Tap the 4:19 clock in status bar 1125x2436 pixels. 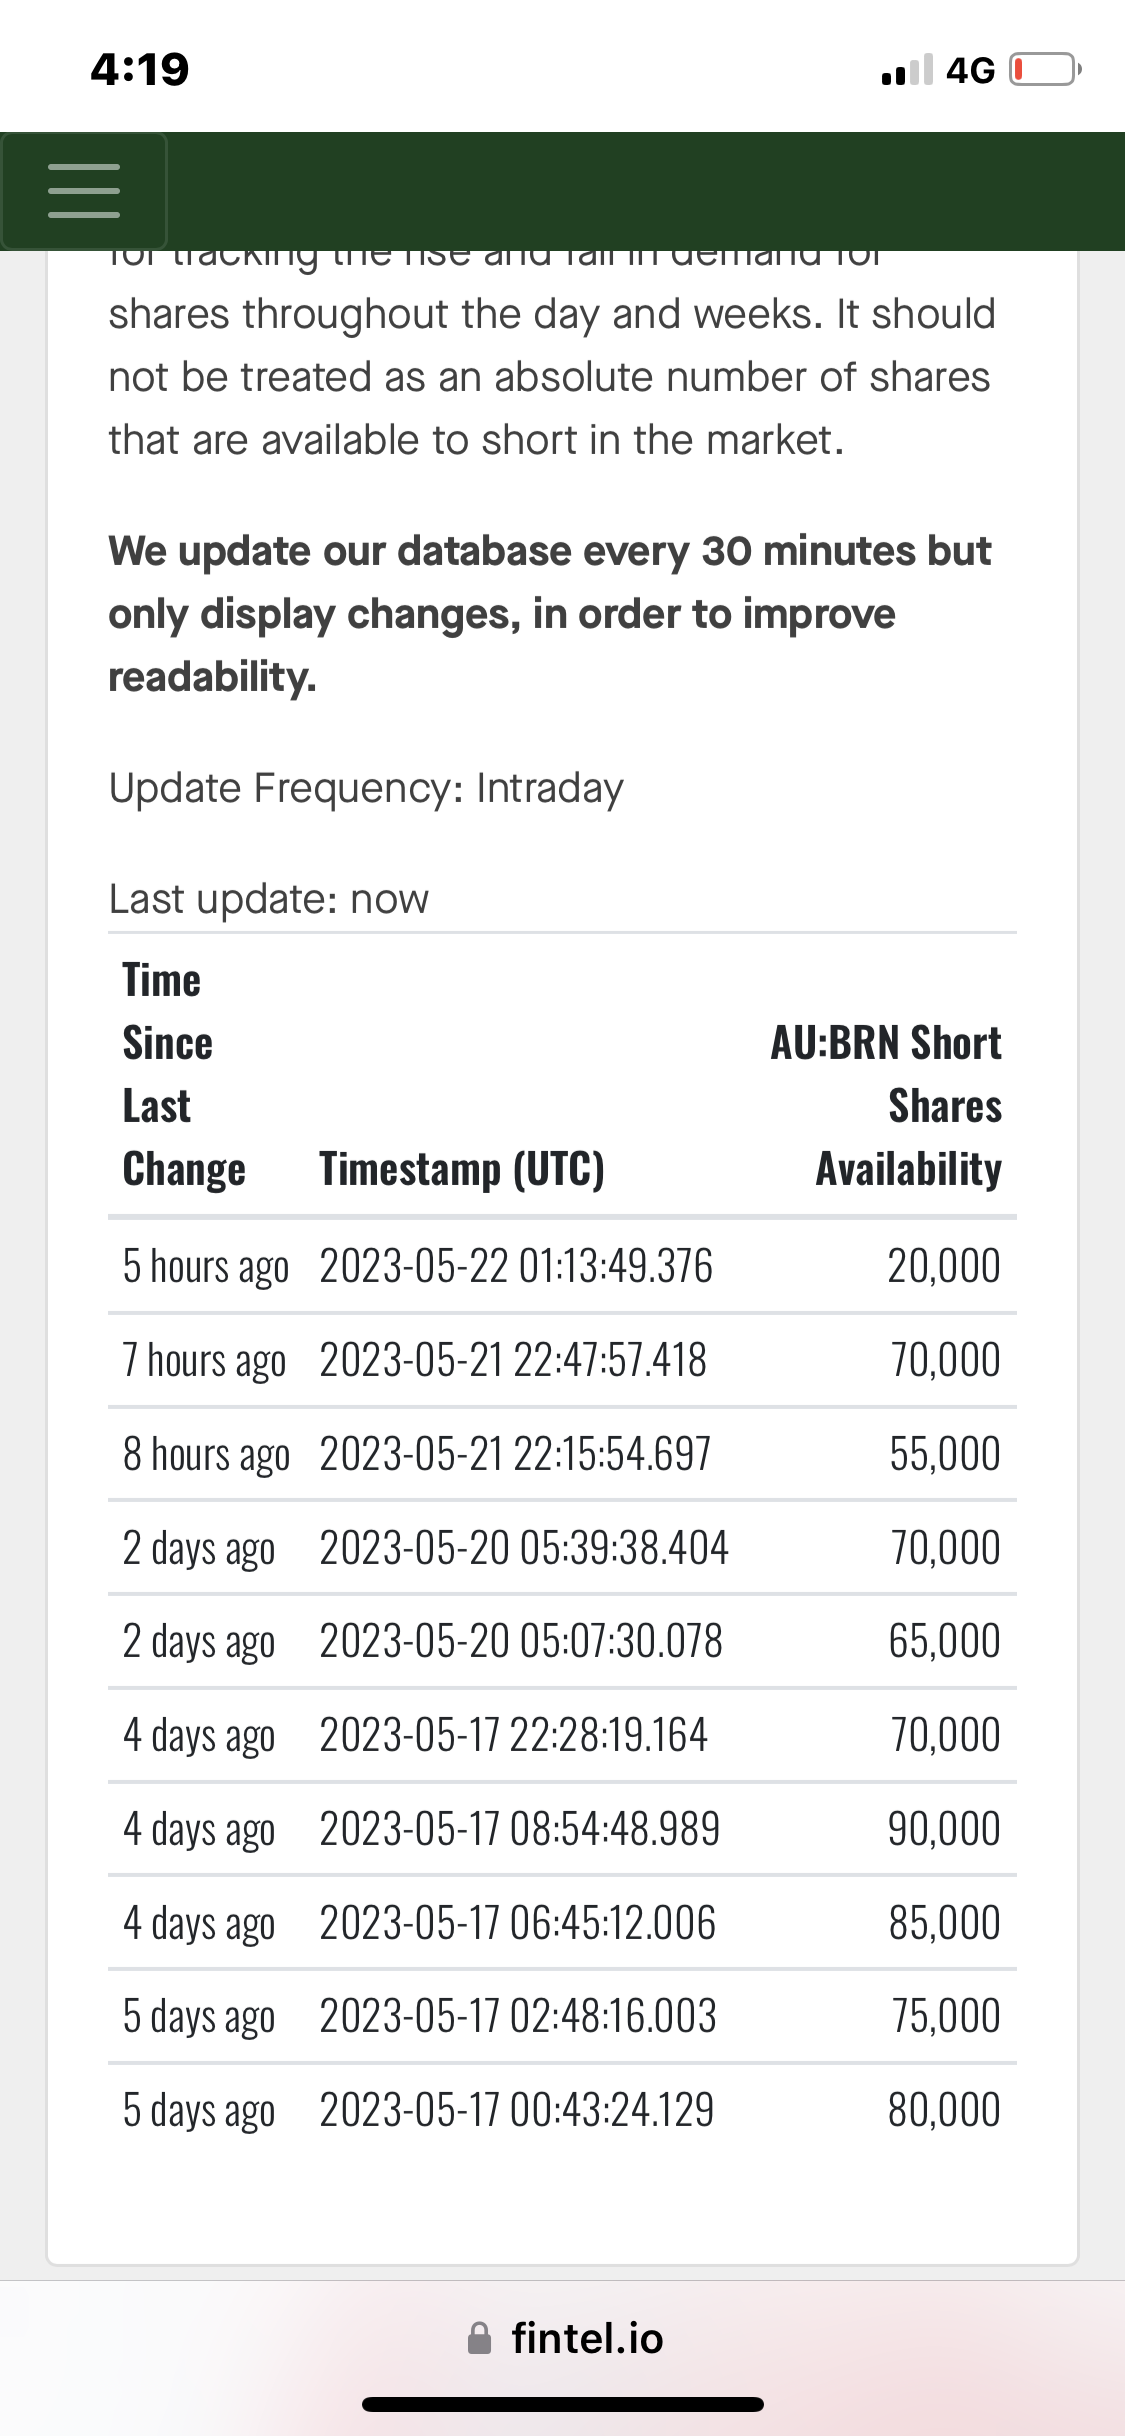click(140, 70)
